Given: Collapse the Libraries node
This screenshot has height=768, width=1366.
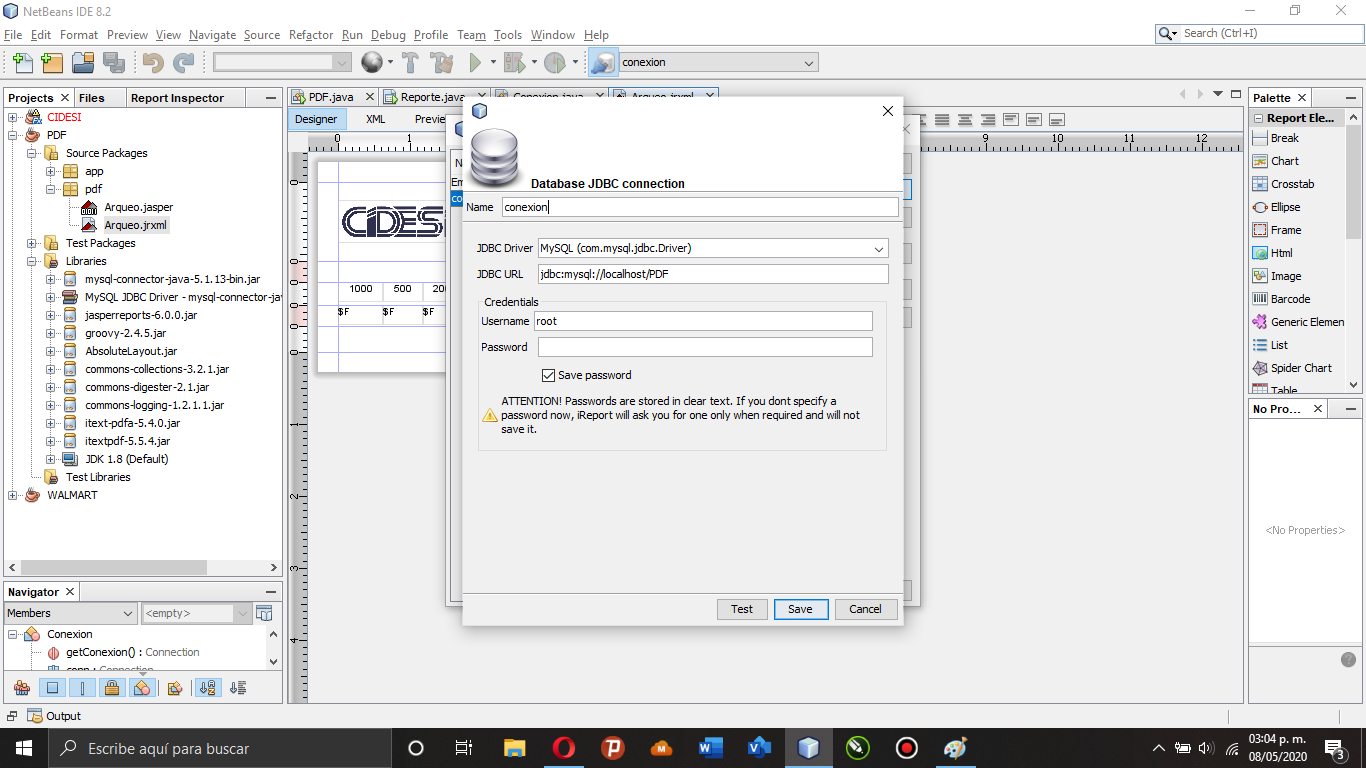Looking at the screenshot, I should (x=32, y=261).
